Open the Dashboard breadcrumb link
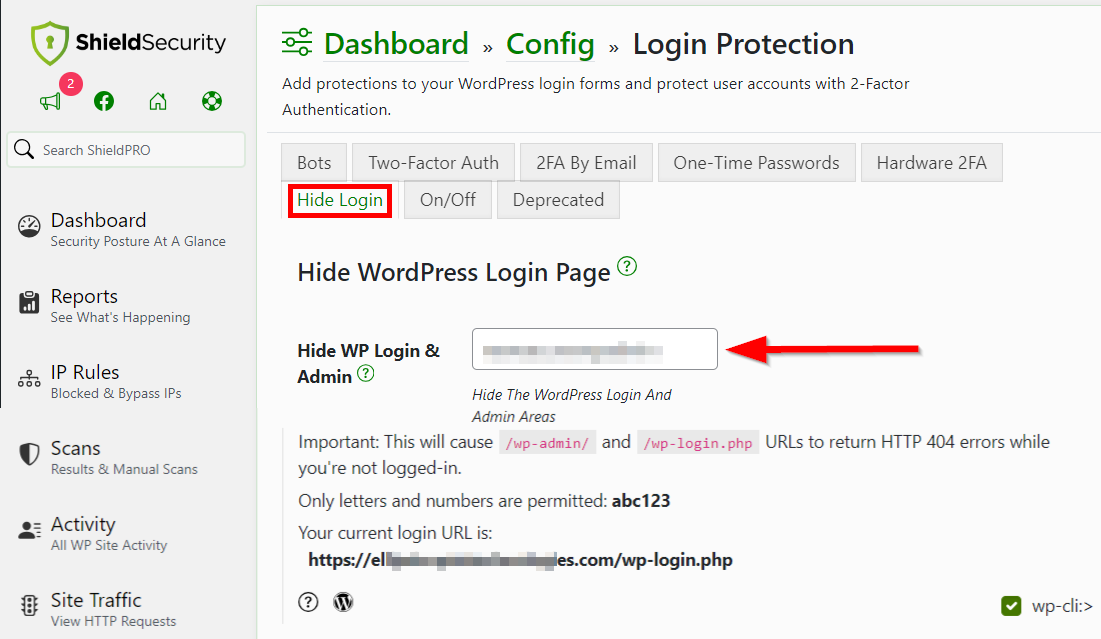Image resolution: width=1101 pixels, height=639 pixels. pos(396,44)
